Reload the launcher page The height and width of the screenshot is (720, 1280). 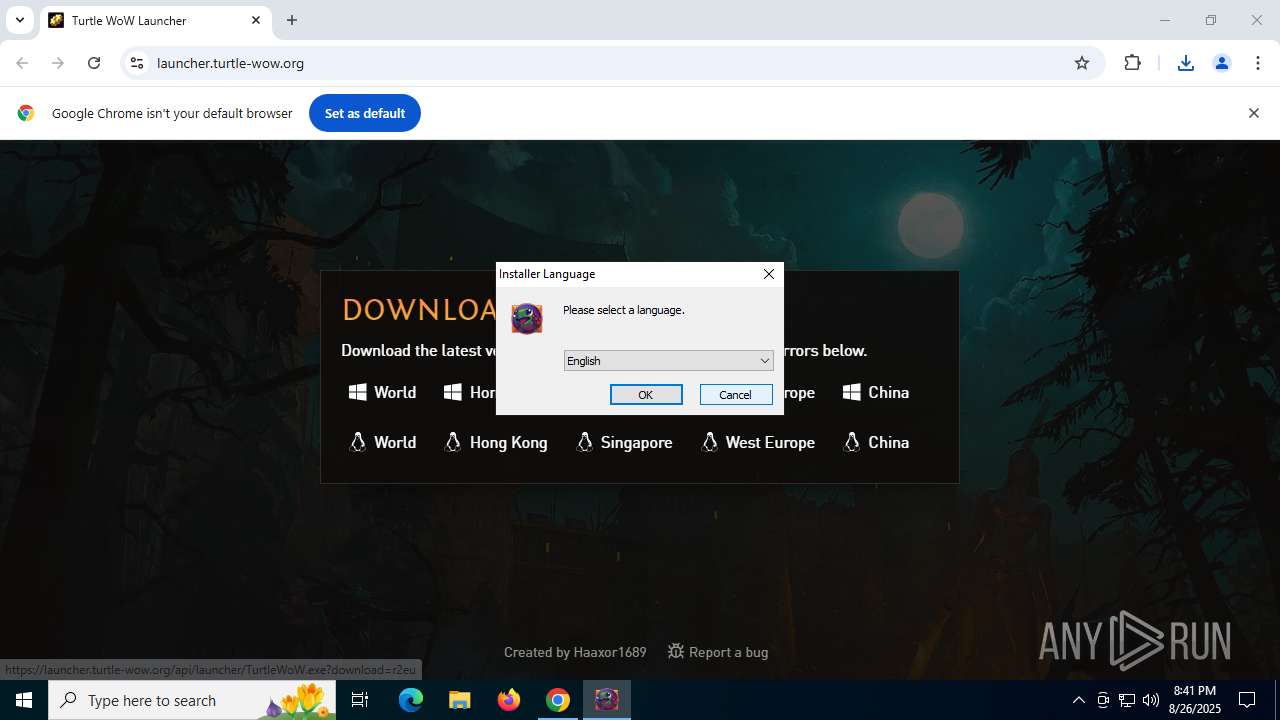pyautogui.click(x=94, y=63)
